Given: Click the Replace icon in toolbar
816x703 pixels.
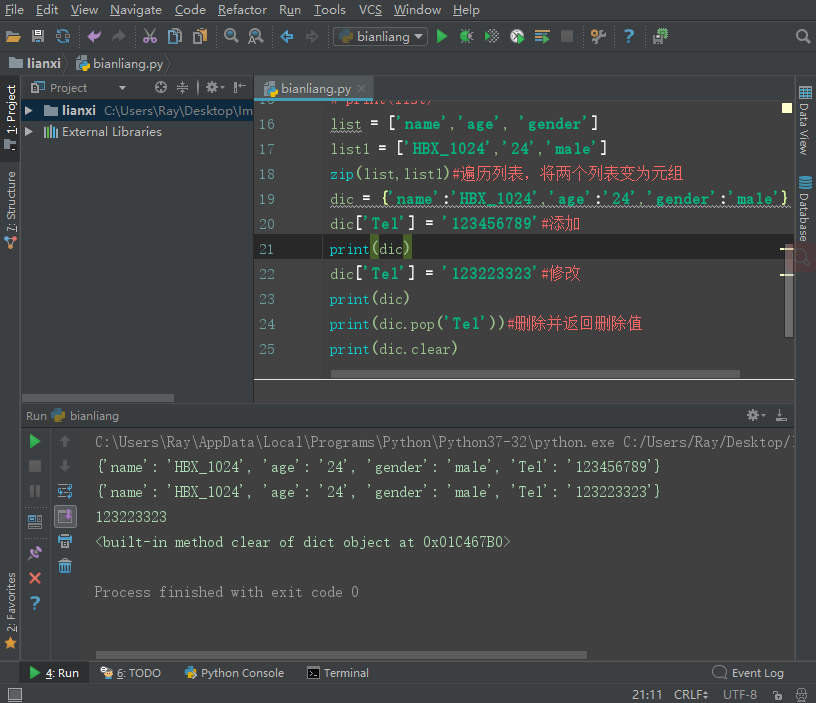Looking at the screenshot, I should [256, 36].
